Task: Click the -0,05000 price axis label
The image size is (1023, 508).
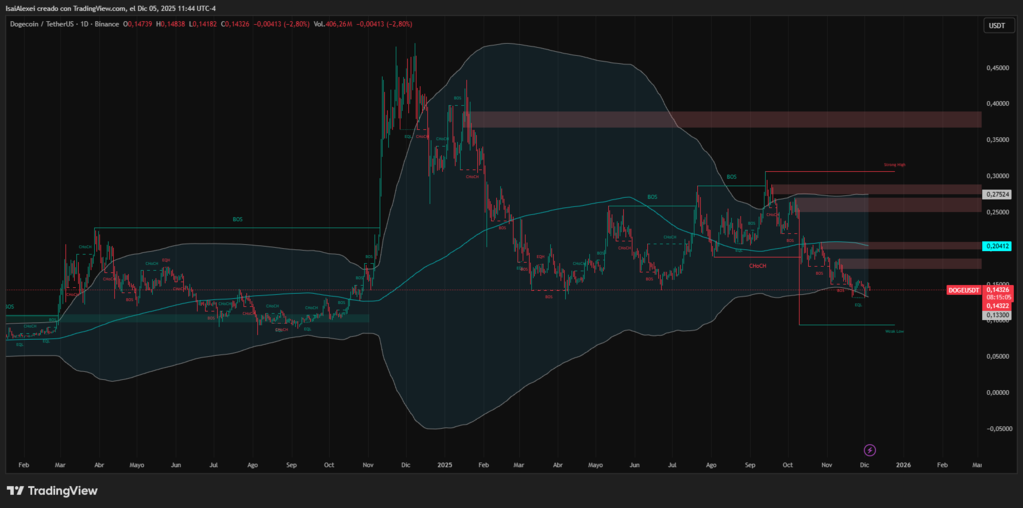Action: (998, 429)
